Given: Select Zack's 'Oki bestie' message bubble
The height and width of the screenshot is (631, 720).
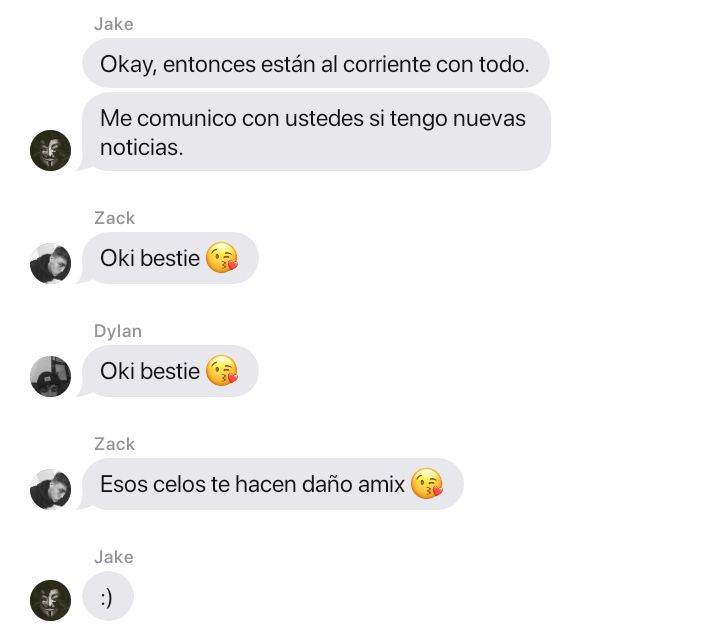Looking at the screenshot, I should click(x=168, y=258).
